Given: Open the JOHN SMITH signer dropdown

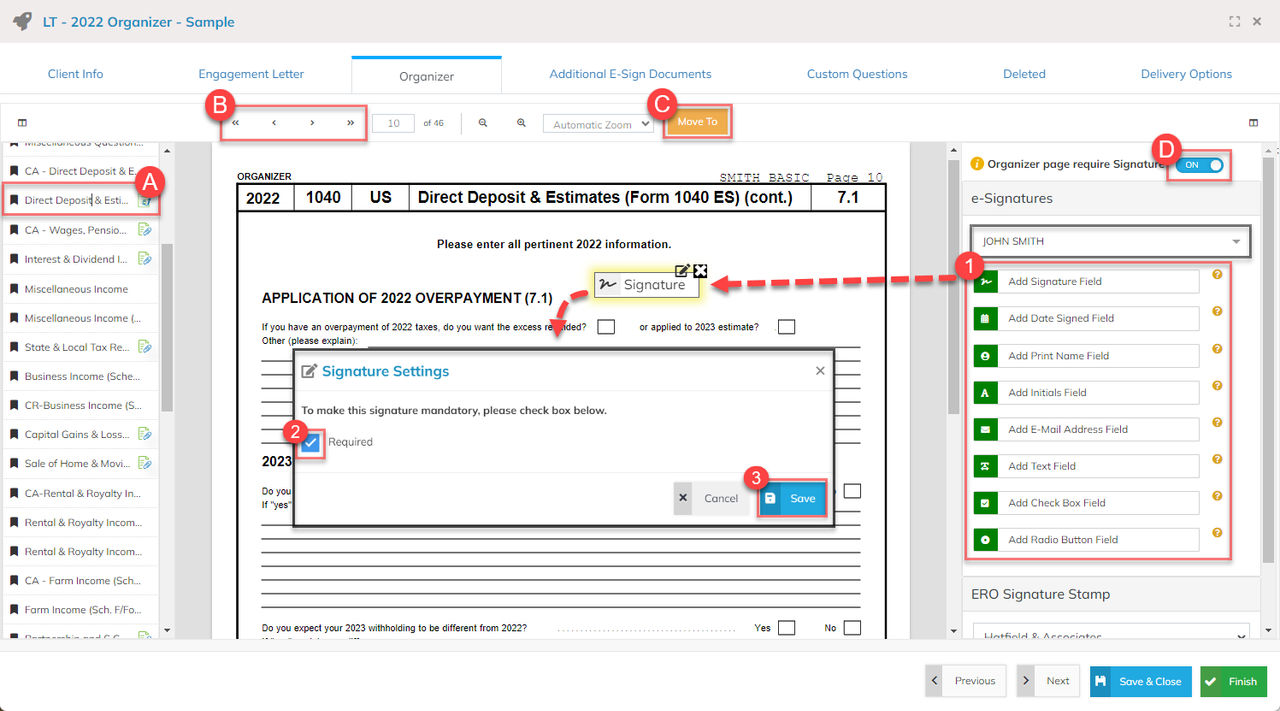Looking at the screenshot, I should (1110, 241).
